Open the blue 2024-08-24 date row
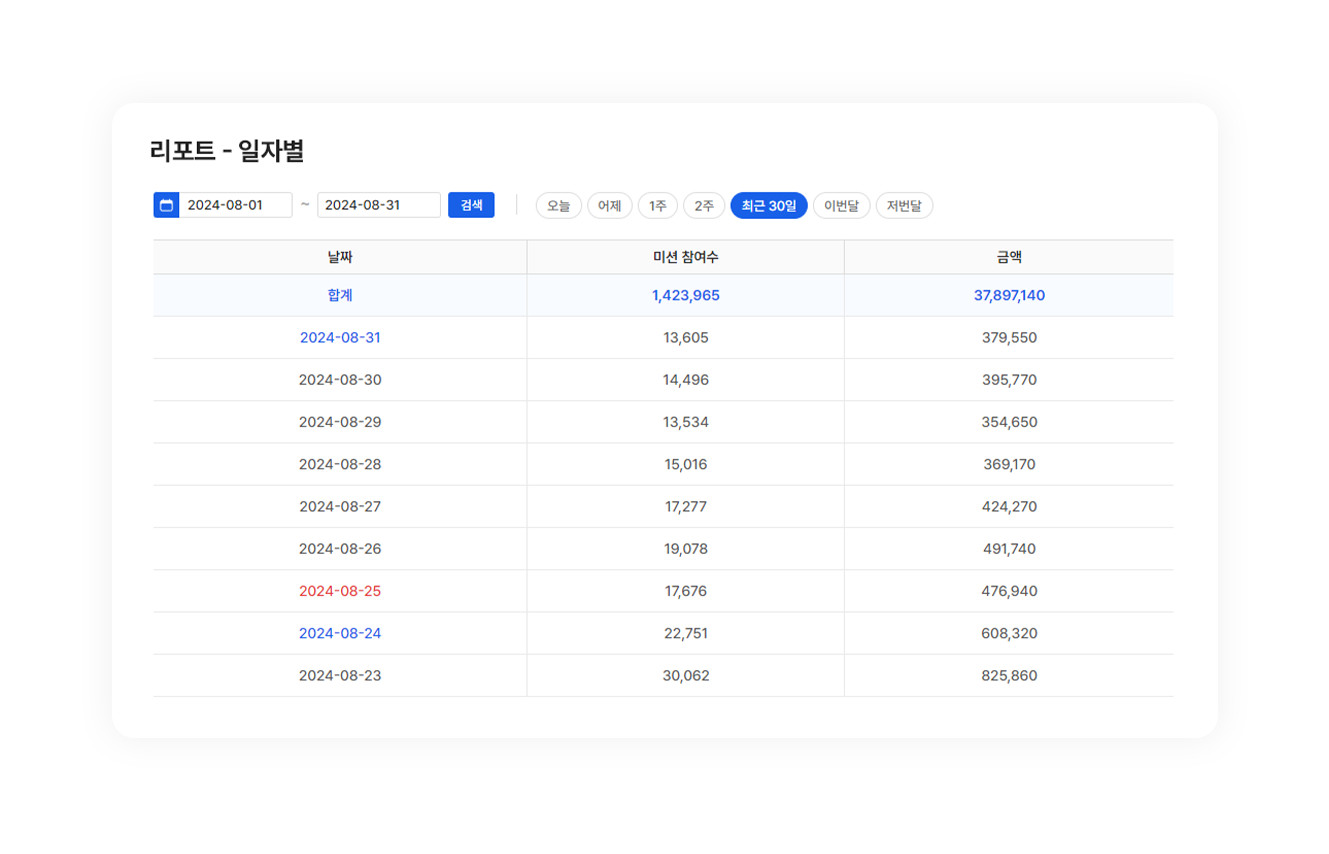 340,633
